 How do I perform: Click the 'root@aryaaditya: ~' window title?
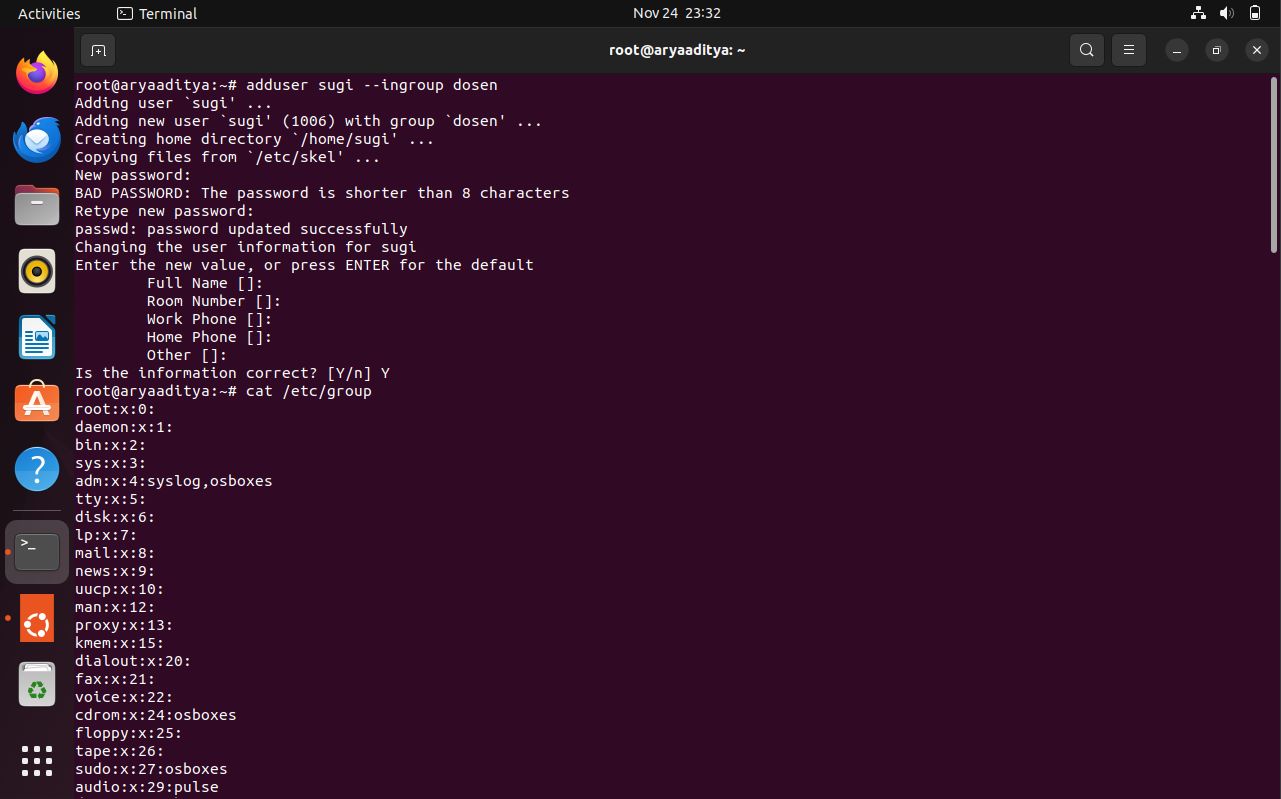coord(677,50)
